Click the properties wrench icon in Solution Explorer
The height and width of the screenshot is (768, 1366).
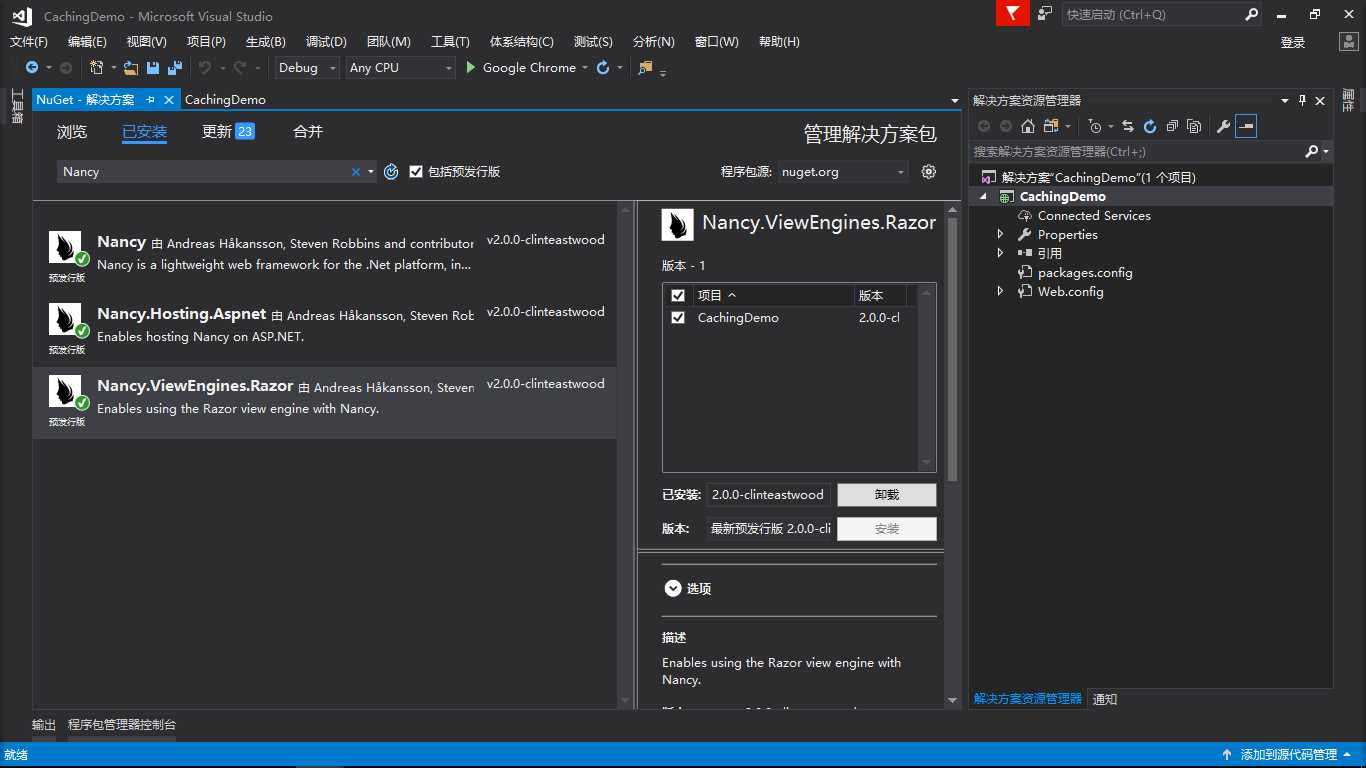[x=1223, y=126]
